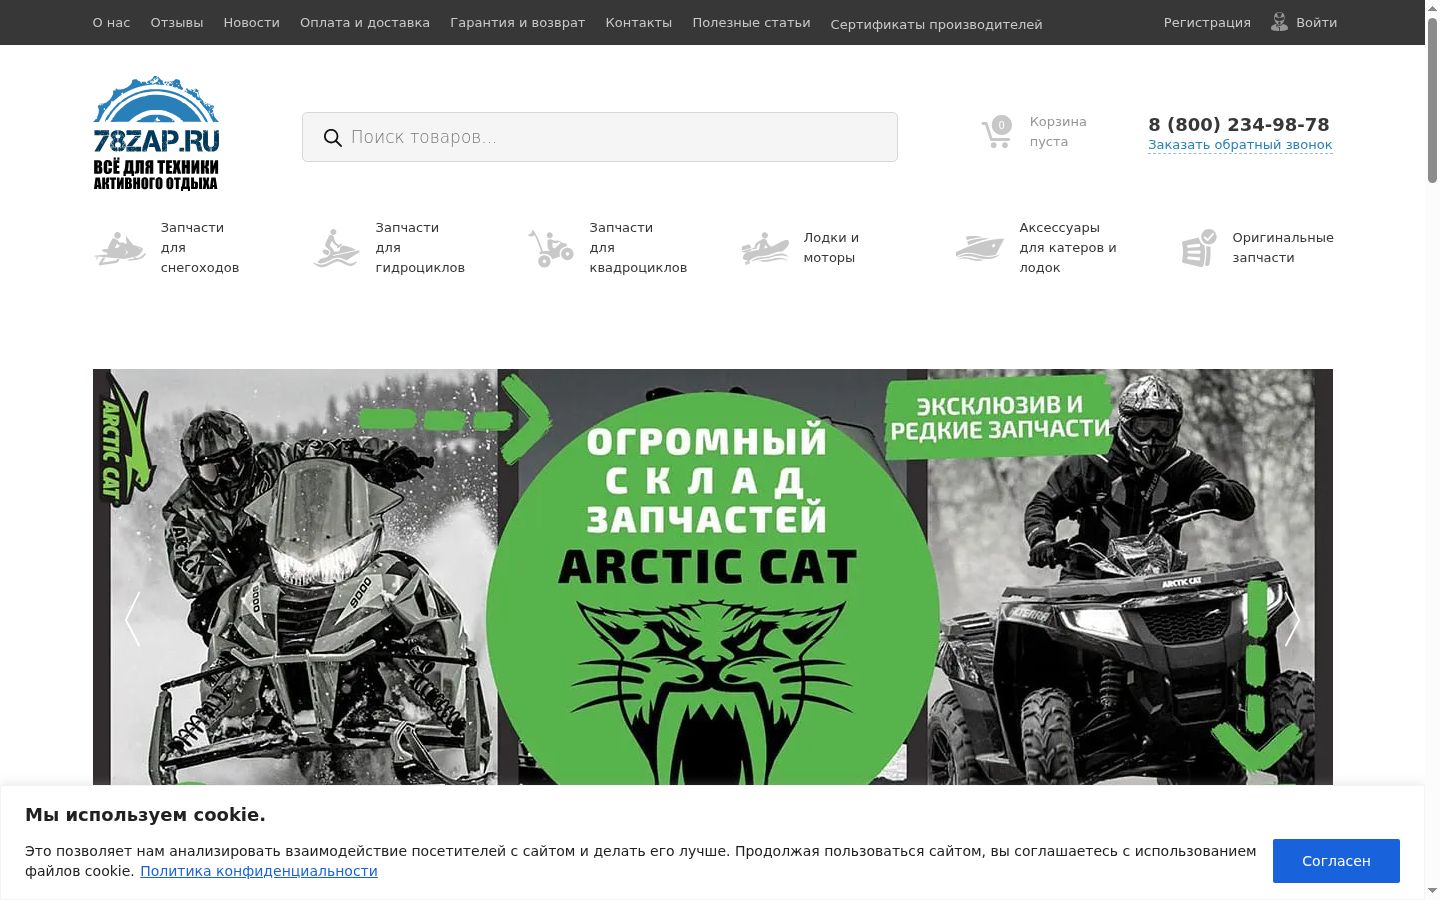Open the Отзывы menu item
This screenshot has width=1440, height=900.
click(177, 22)
